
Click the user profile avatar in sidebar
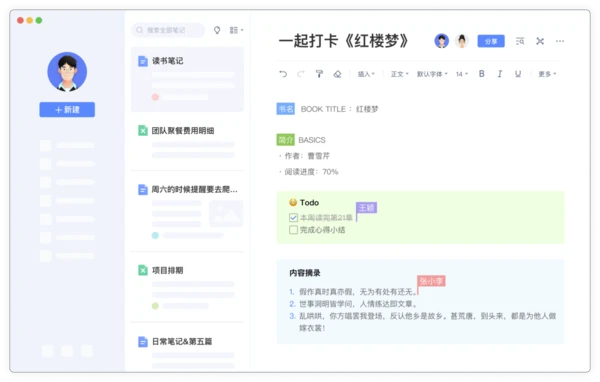[x=67, y=72]
